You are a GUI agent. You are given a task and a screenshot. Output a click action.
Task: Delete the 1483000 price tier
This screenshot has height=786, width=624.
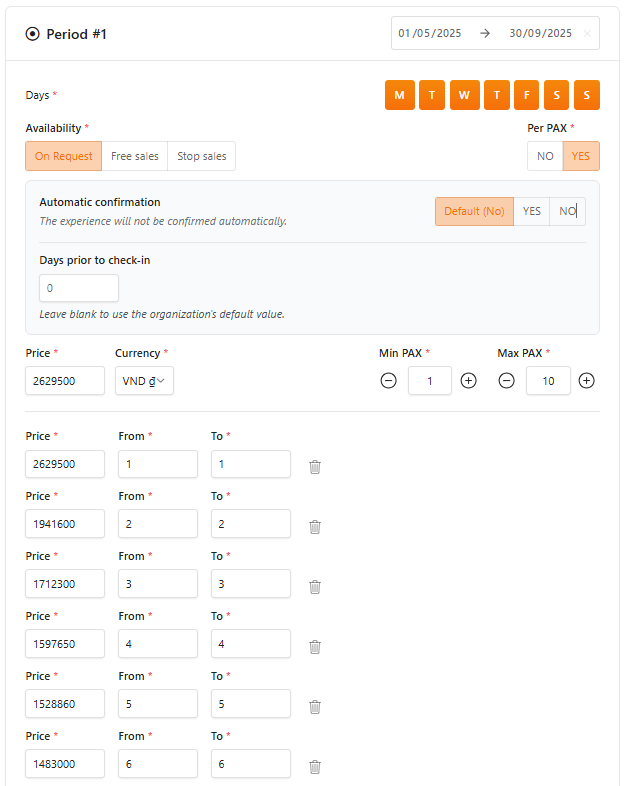tap(315, 766)
